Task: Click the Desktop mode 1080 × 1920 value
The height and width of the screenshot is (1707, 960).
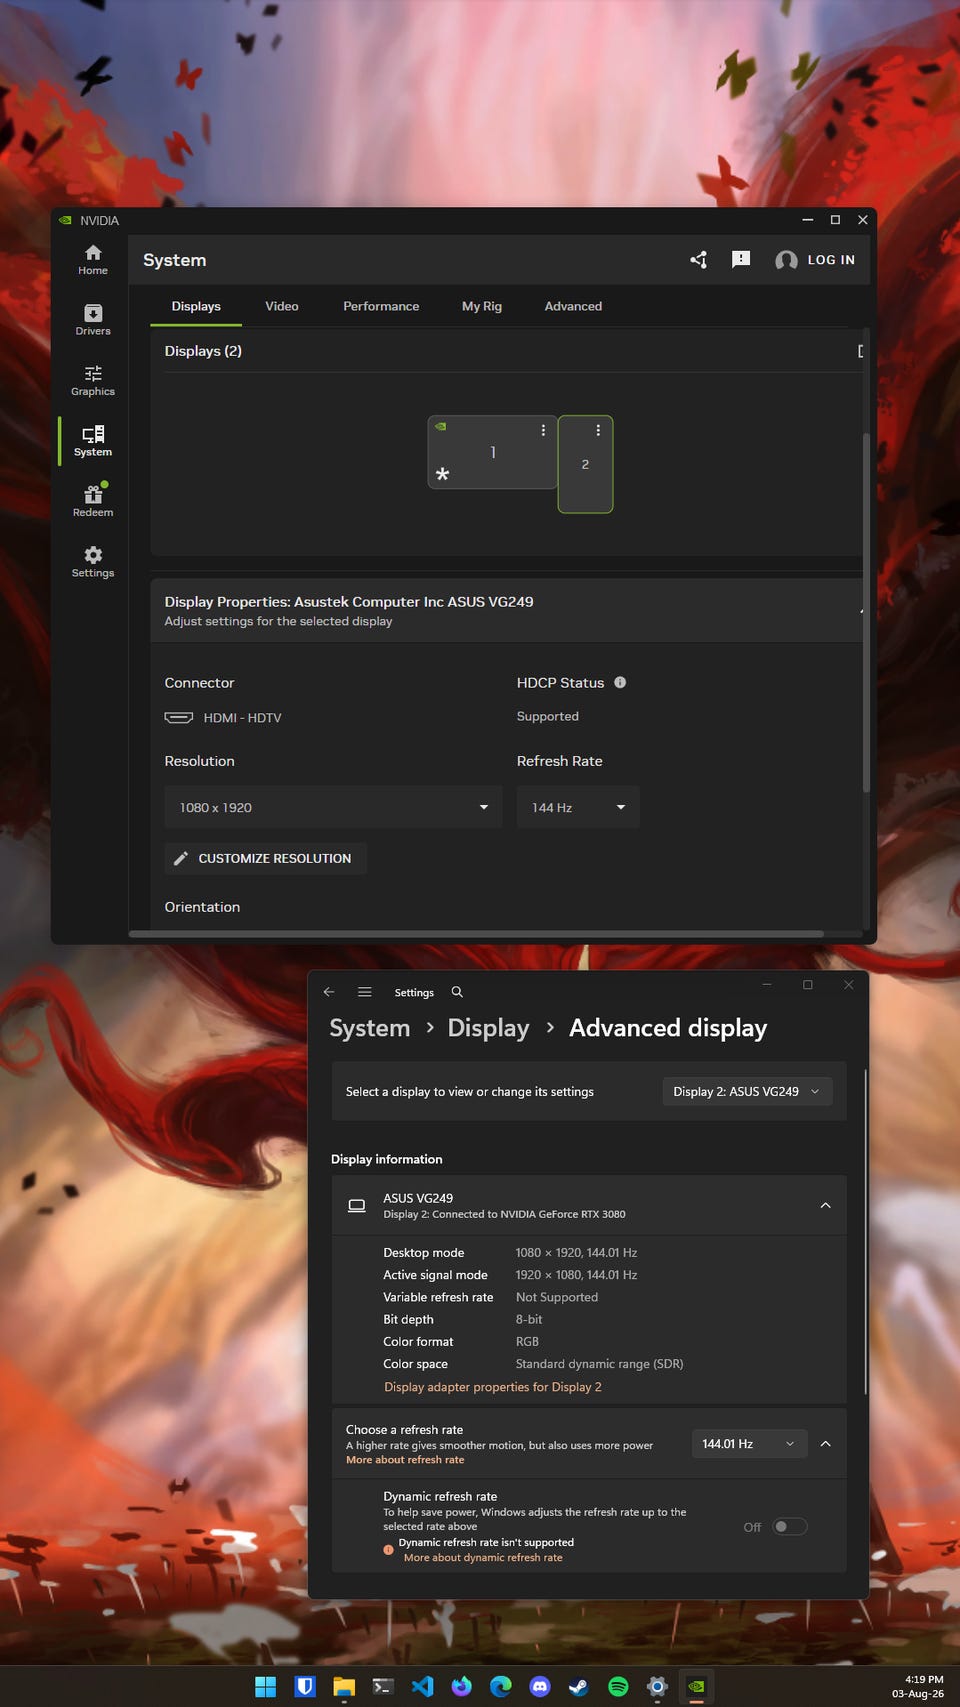Action: (576, 1253)
